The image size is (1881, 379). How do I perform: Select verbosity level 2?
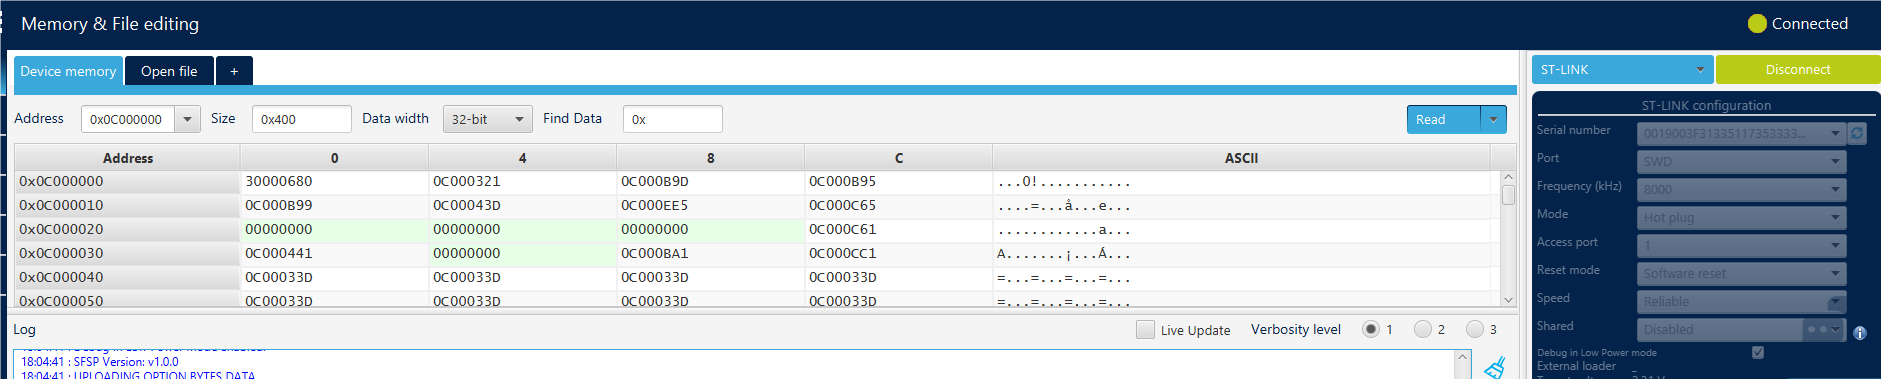pyautogui.click(x=1423, y=329)
